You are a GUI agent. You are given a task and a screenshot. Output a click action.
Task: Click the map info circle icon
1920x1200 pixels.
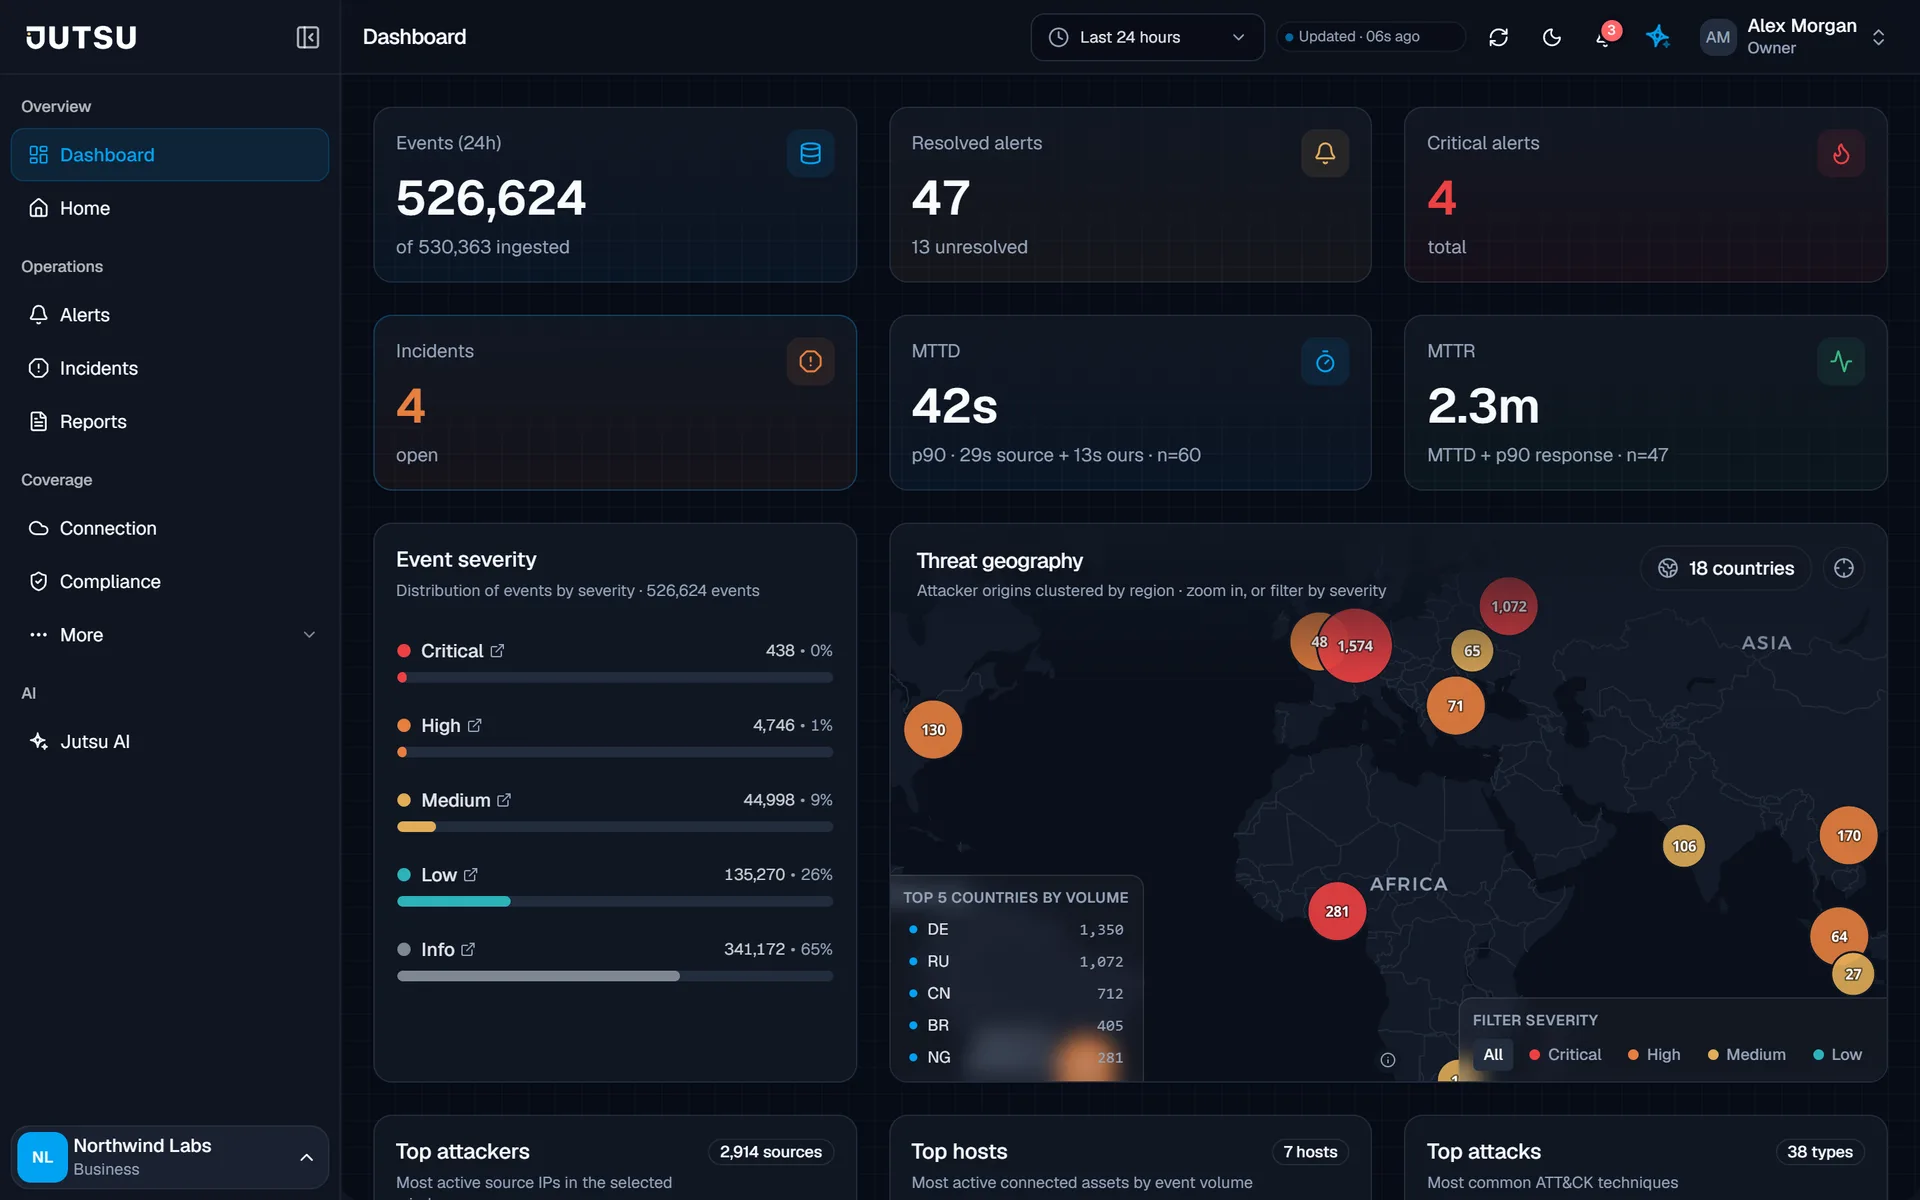(1388, 1060)
